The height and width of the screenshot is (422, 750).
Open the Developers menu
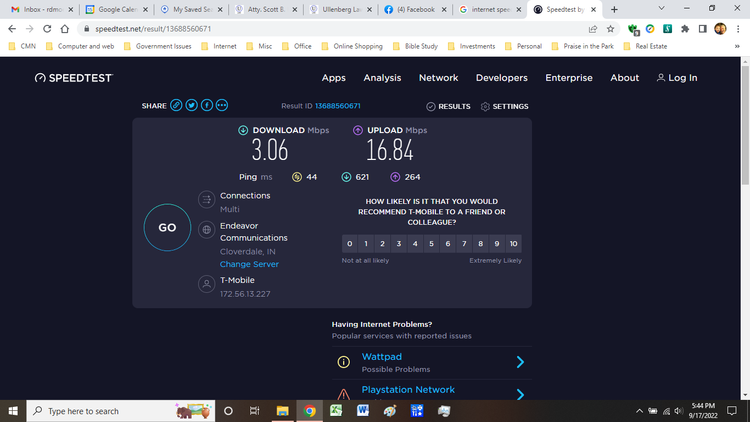(502, 78)
